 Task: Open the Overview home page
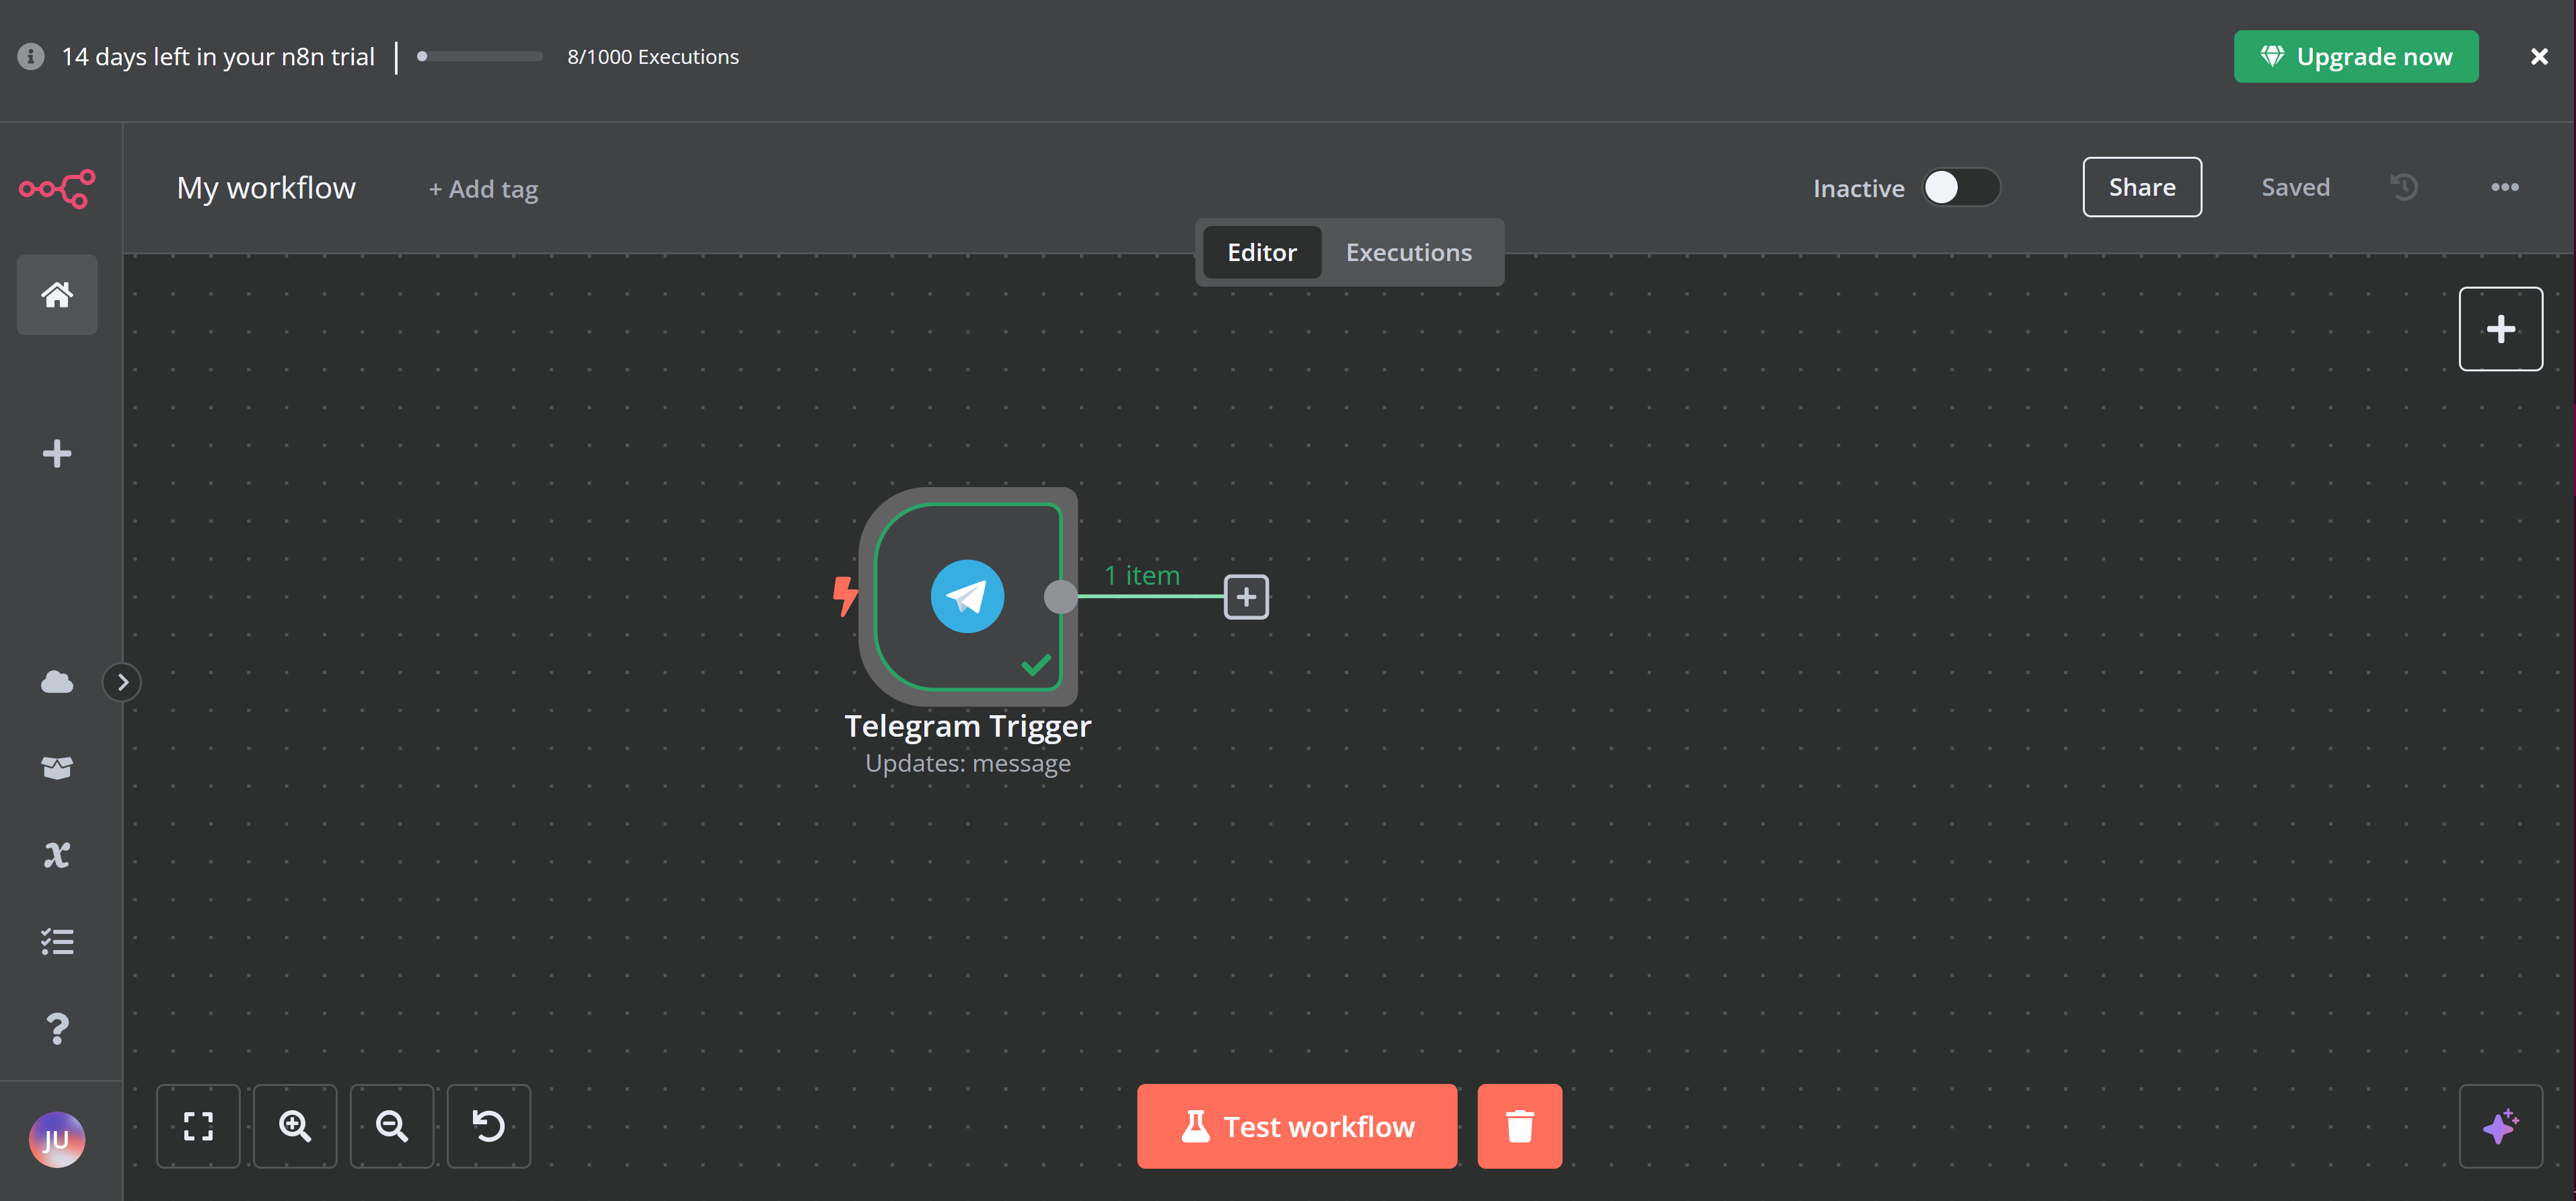click(57, 294)
